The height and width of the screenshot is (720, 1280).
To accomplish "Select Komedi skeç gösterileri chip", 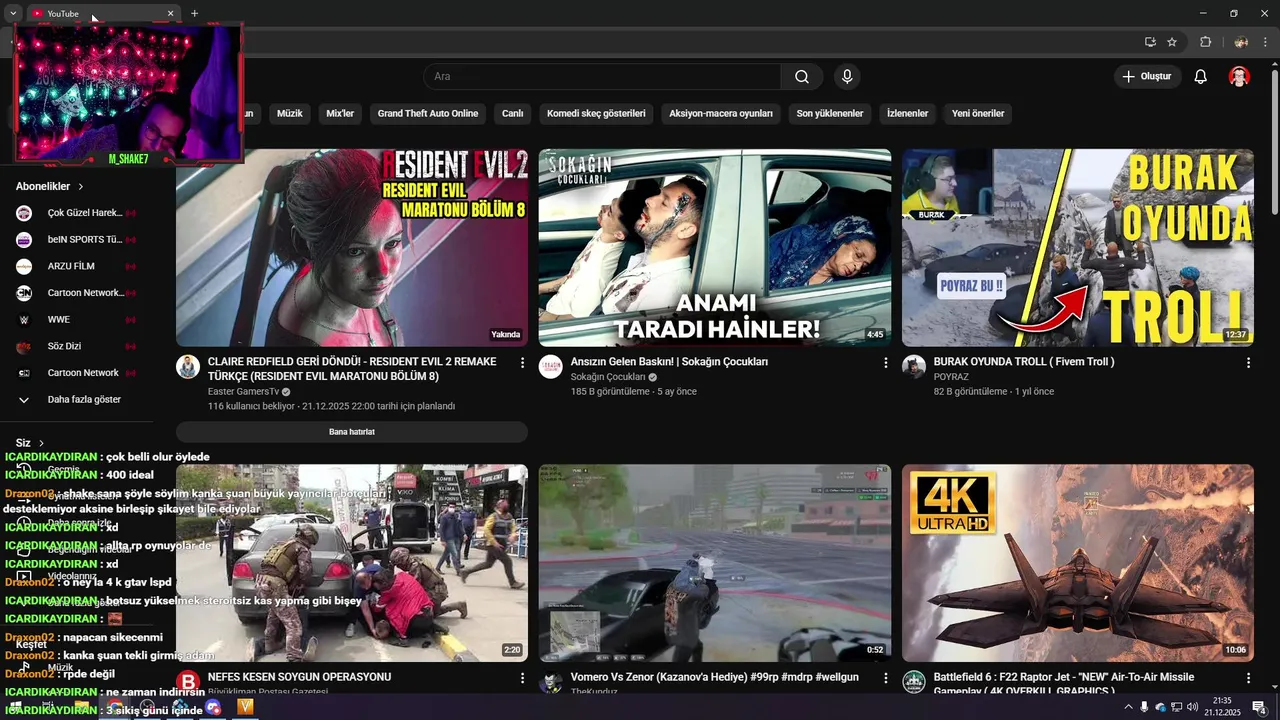I will click(x=596, y=114).
